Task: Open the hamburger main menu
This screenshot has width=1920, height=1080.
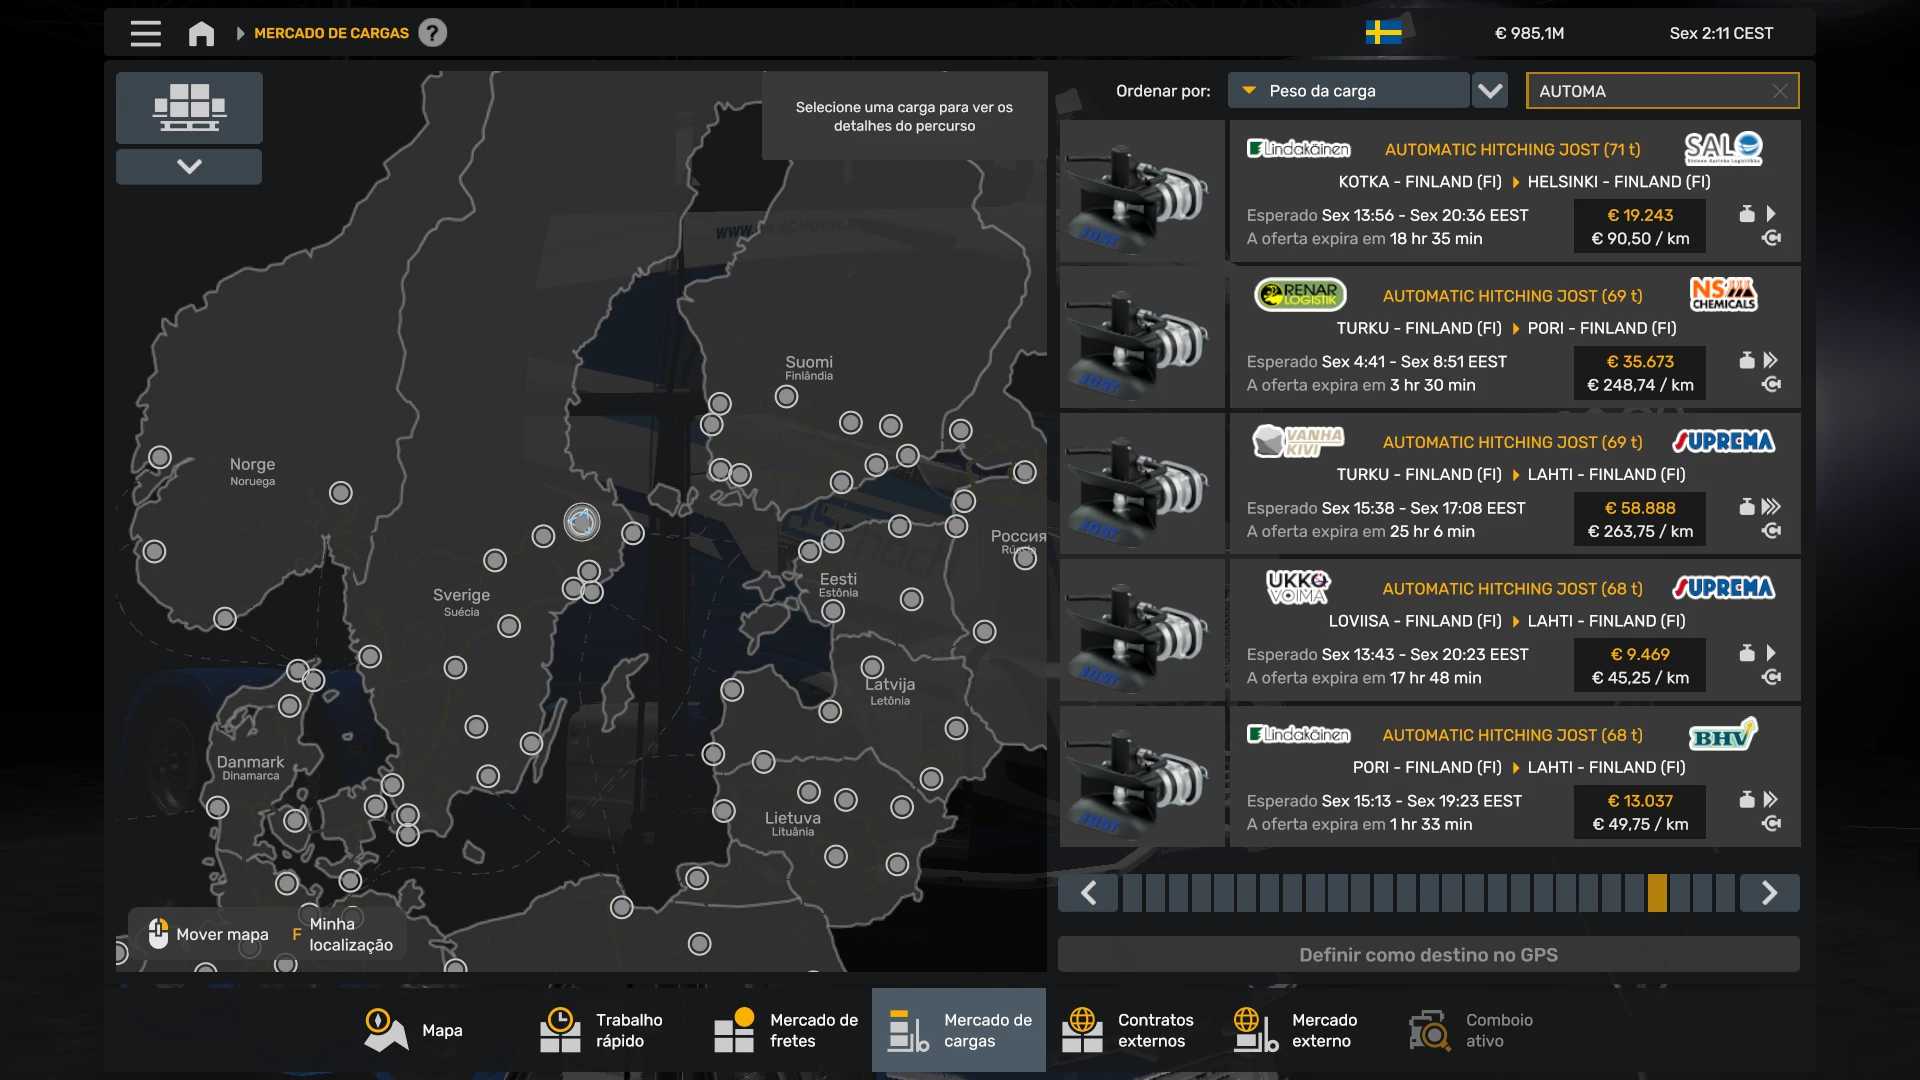Action: pyautogui.click(x=145, y=33)
